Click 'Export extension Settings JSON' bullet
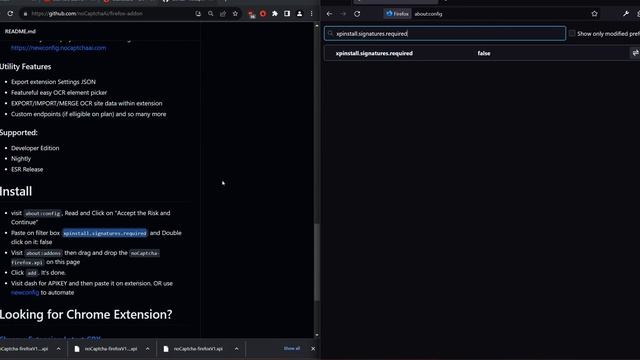 click(53, 82)
